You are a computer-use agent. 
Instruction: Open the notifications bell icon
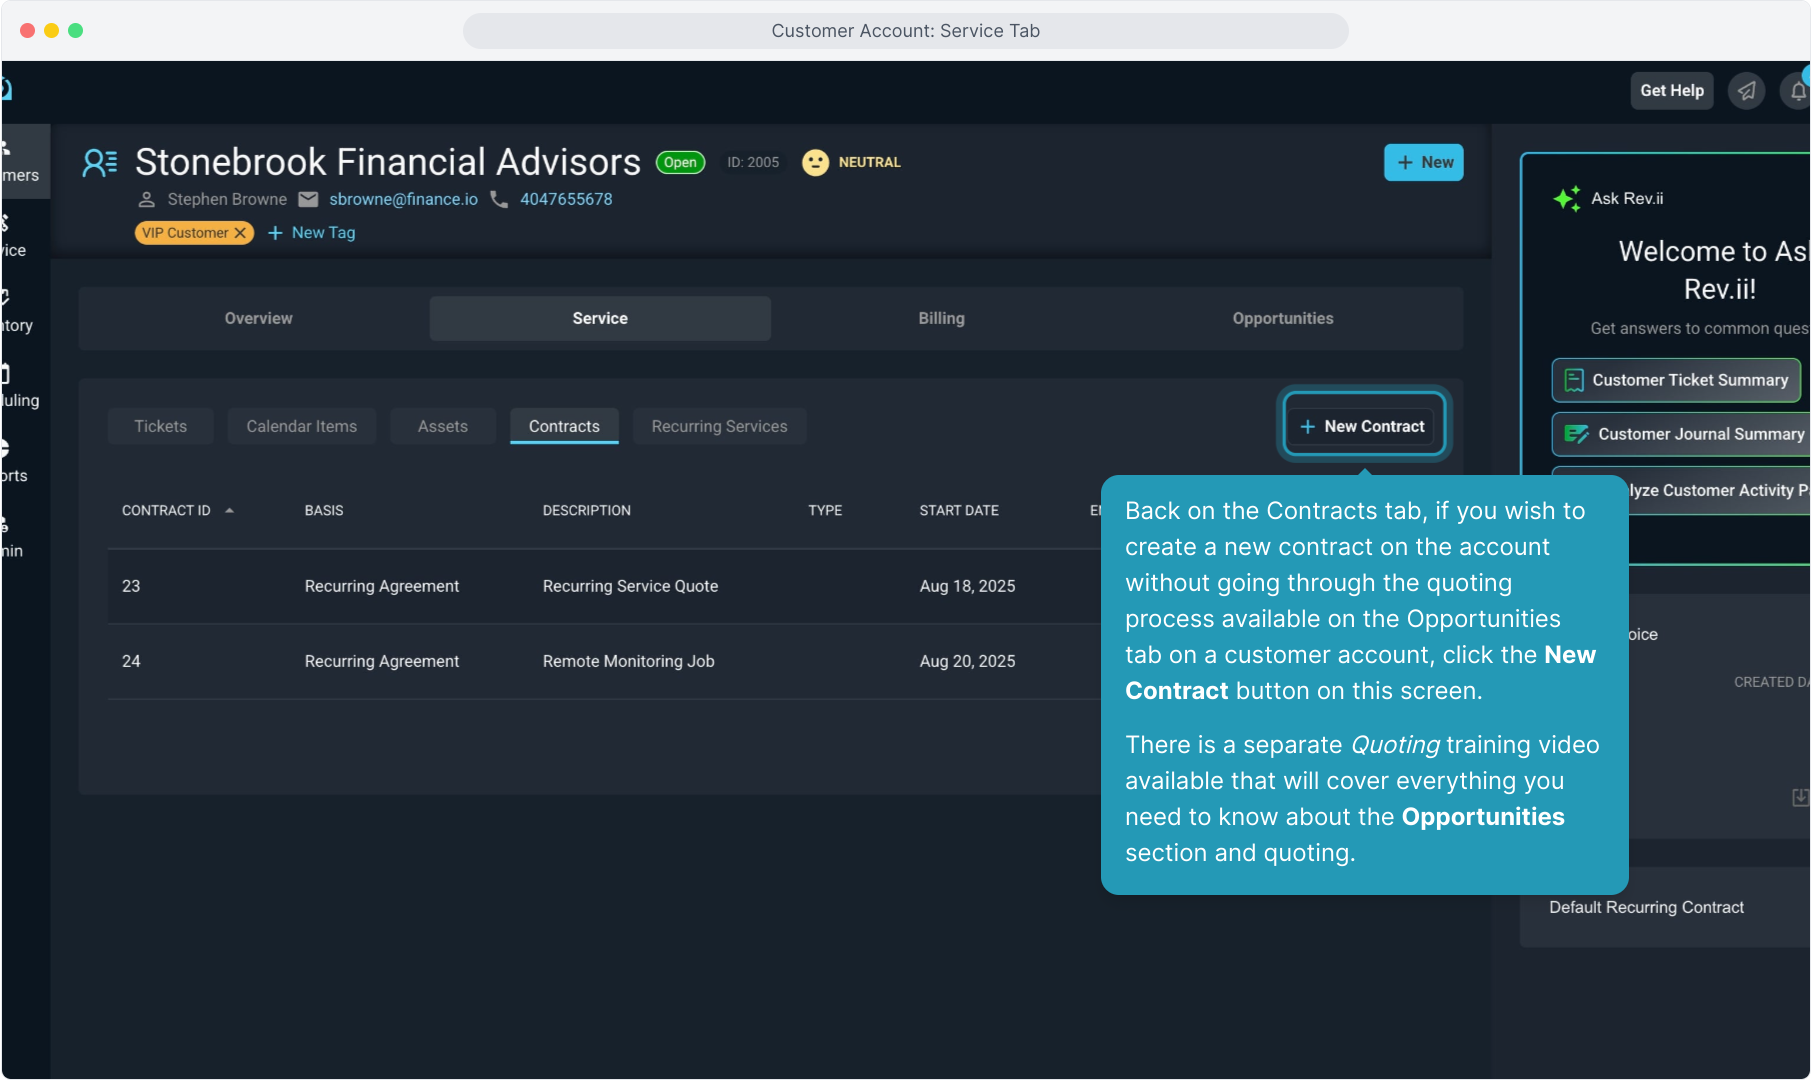1797,91
